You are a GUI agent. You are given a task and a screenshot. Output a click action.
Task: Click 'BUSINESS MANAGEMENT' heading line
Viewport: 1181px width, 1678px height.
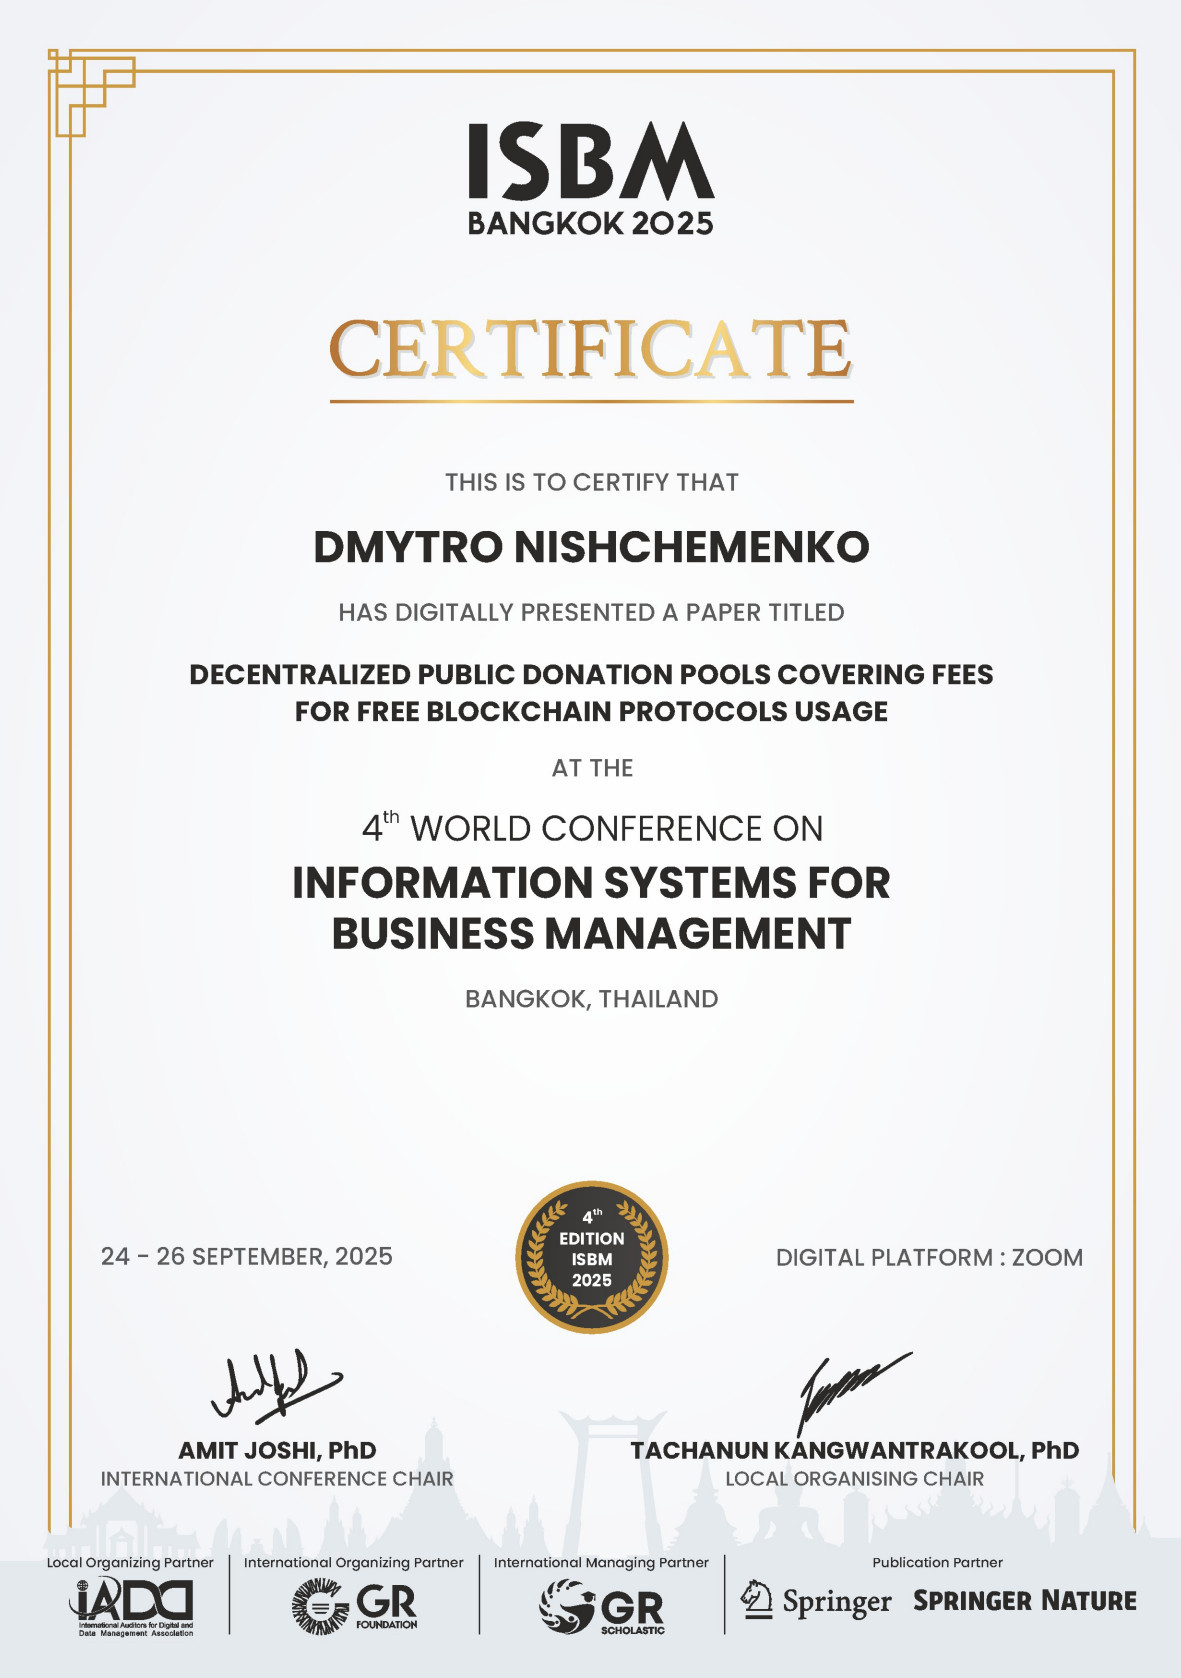(591, 934)
